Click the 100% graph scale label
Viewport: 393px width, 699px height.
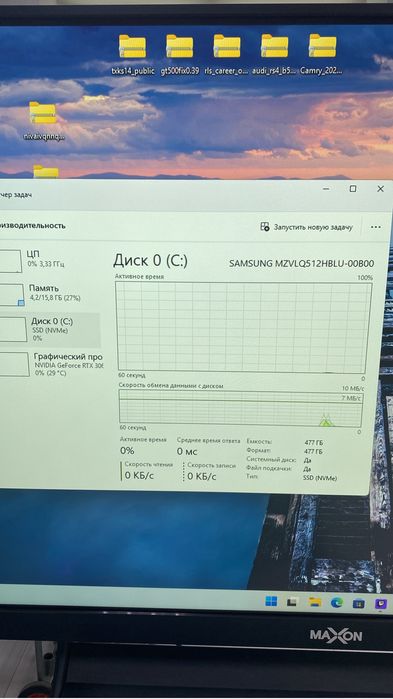point(365,278)
